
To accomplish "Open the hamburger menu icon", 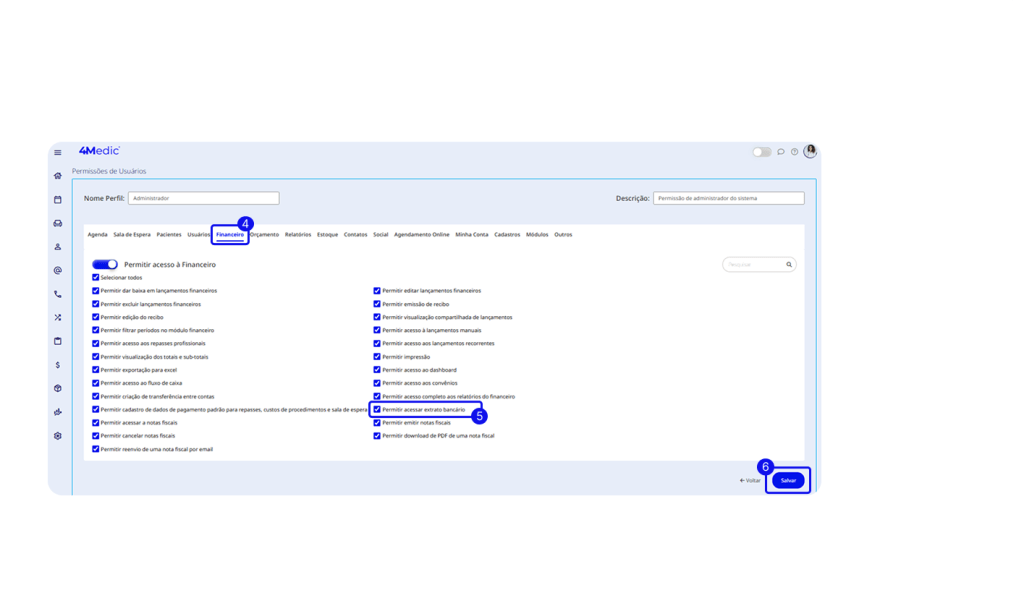I will coord(58,152).
